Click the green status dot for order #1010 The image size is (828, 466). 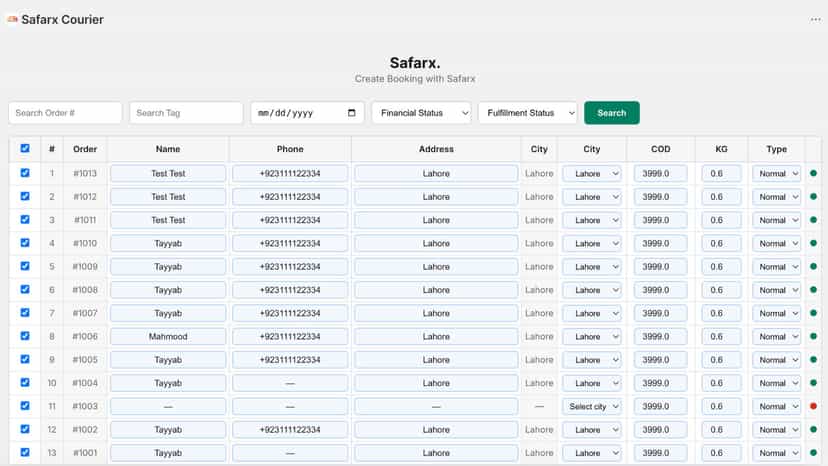coord(813,243)
